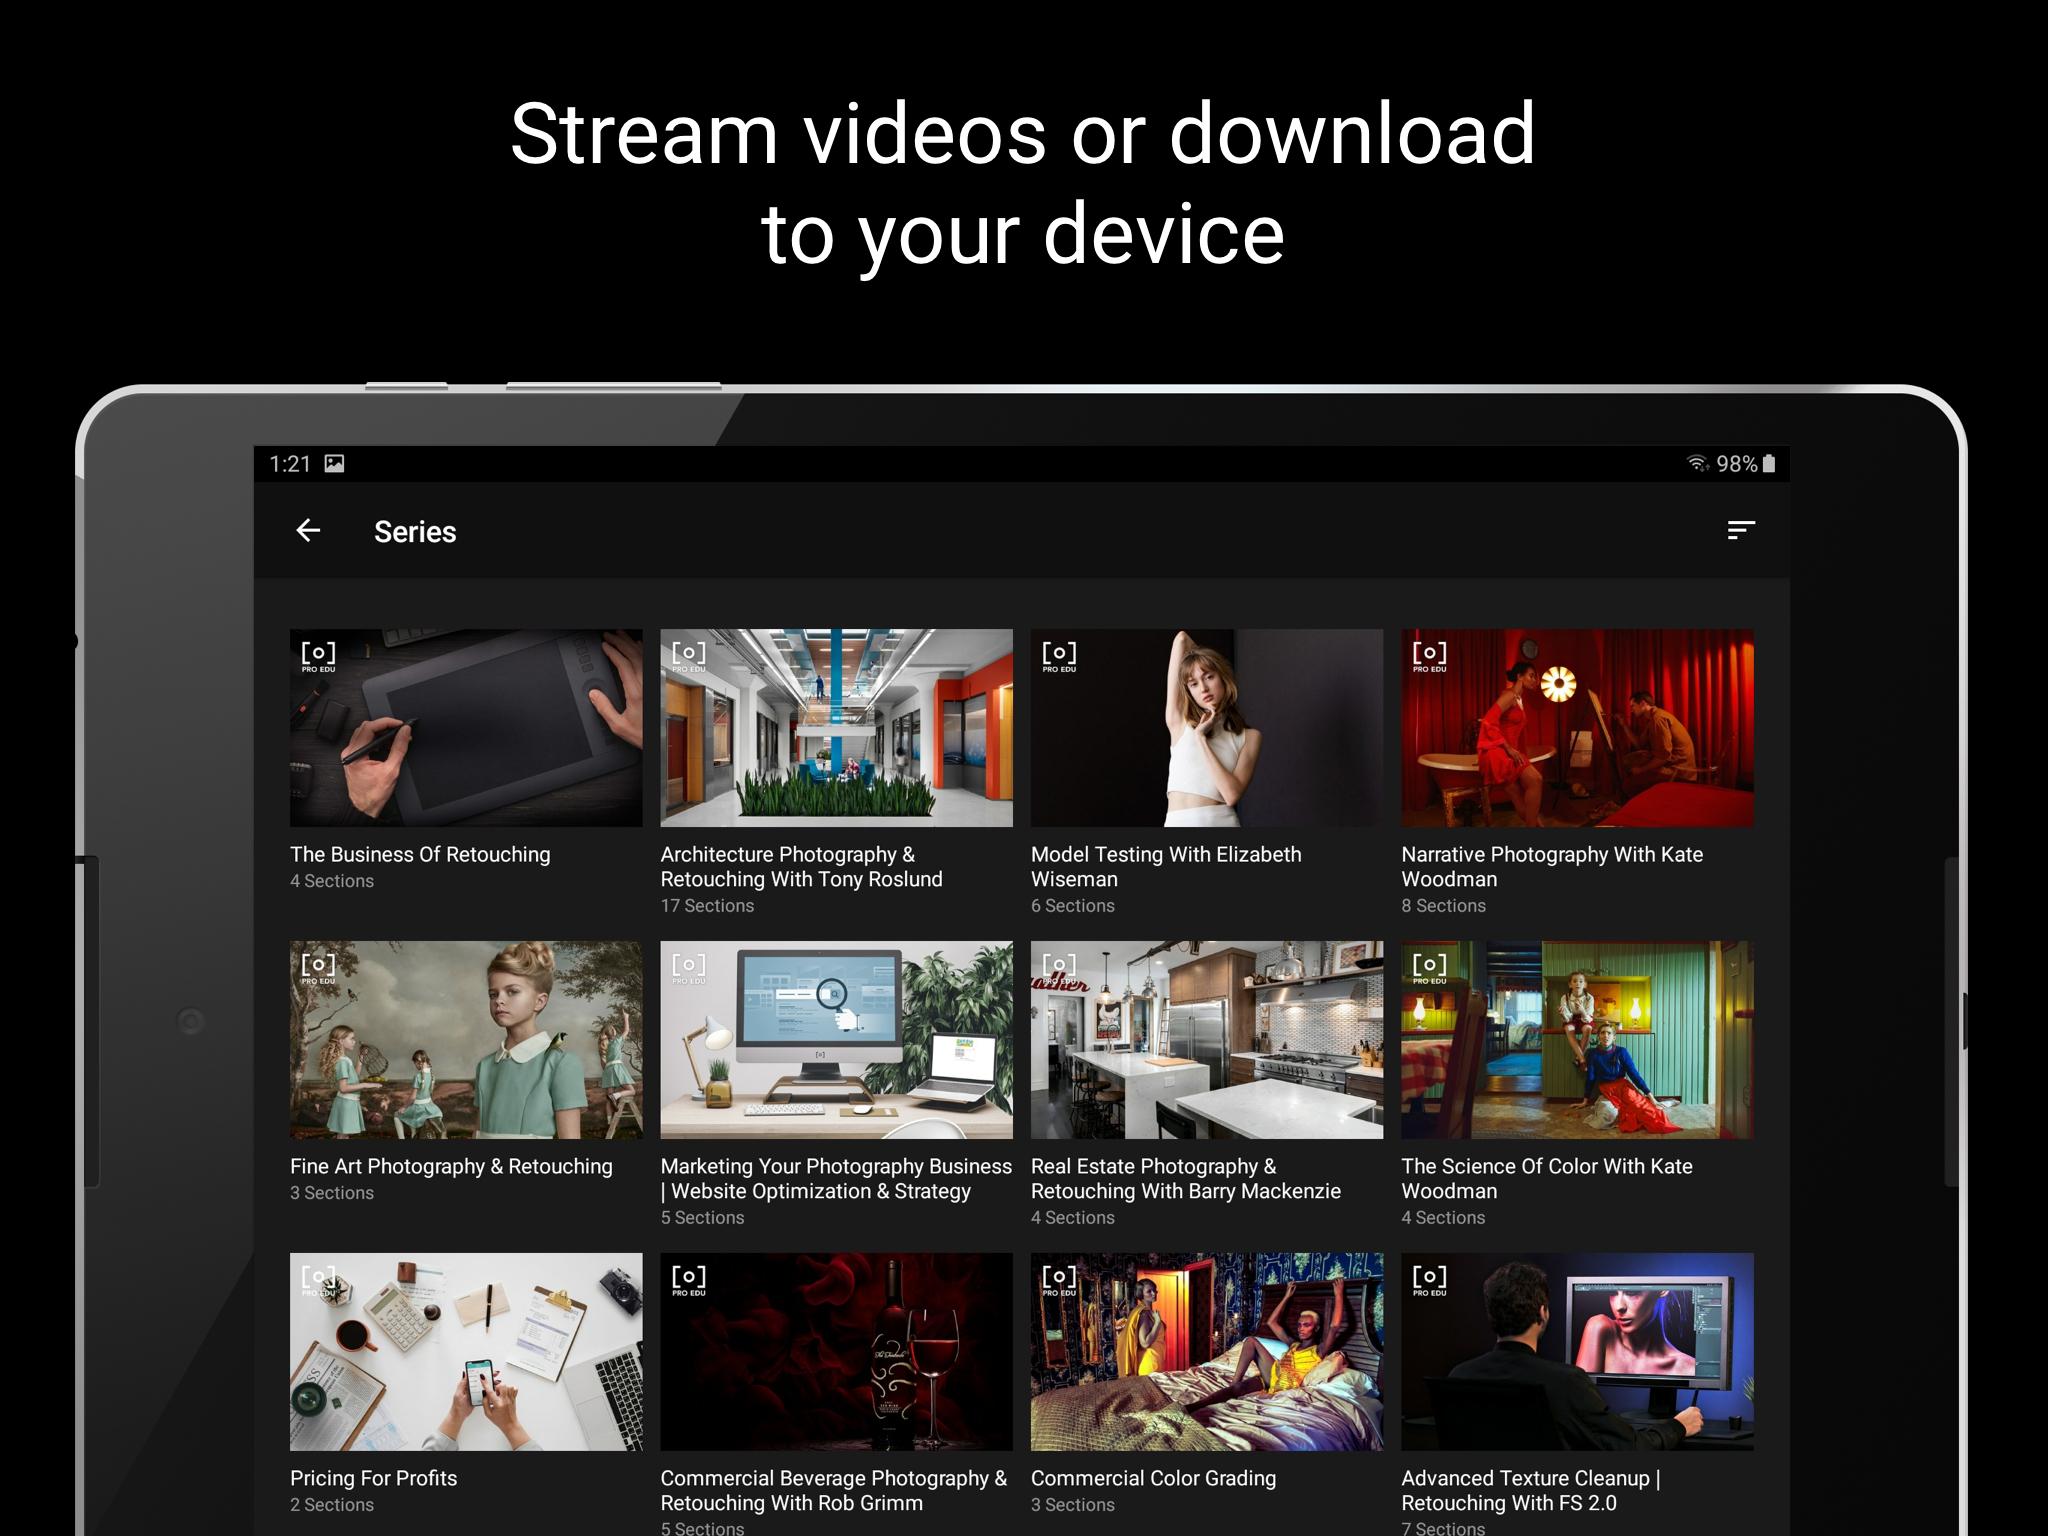Tap the battery icon in status bar
This screenshot has width=2048, height=1536.
coord(1768,463)
